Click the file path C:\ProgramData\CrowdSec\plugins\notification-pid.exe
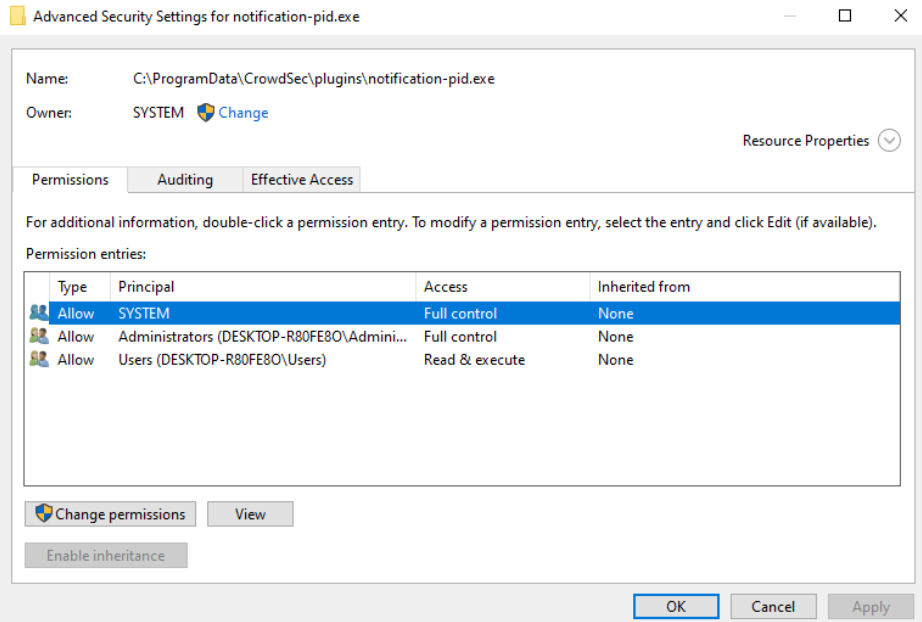The width and height of the screenshot is (922, 622). [x=313, y=79]
